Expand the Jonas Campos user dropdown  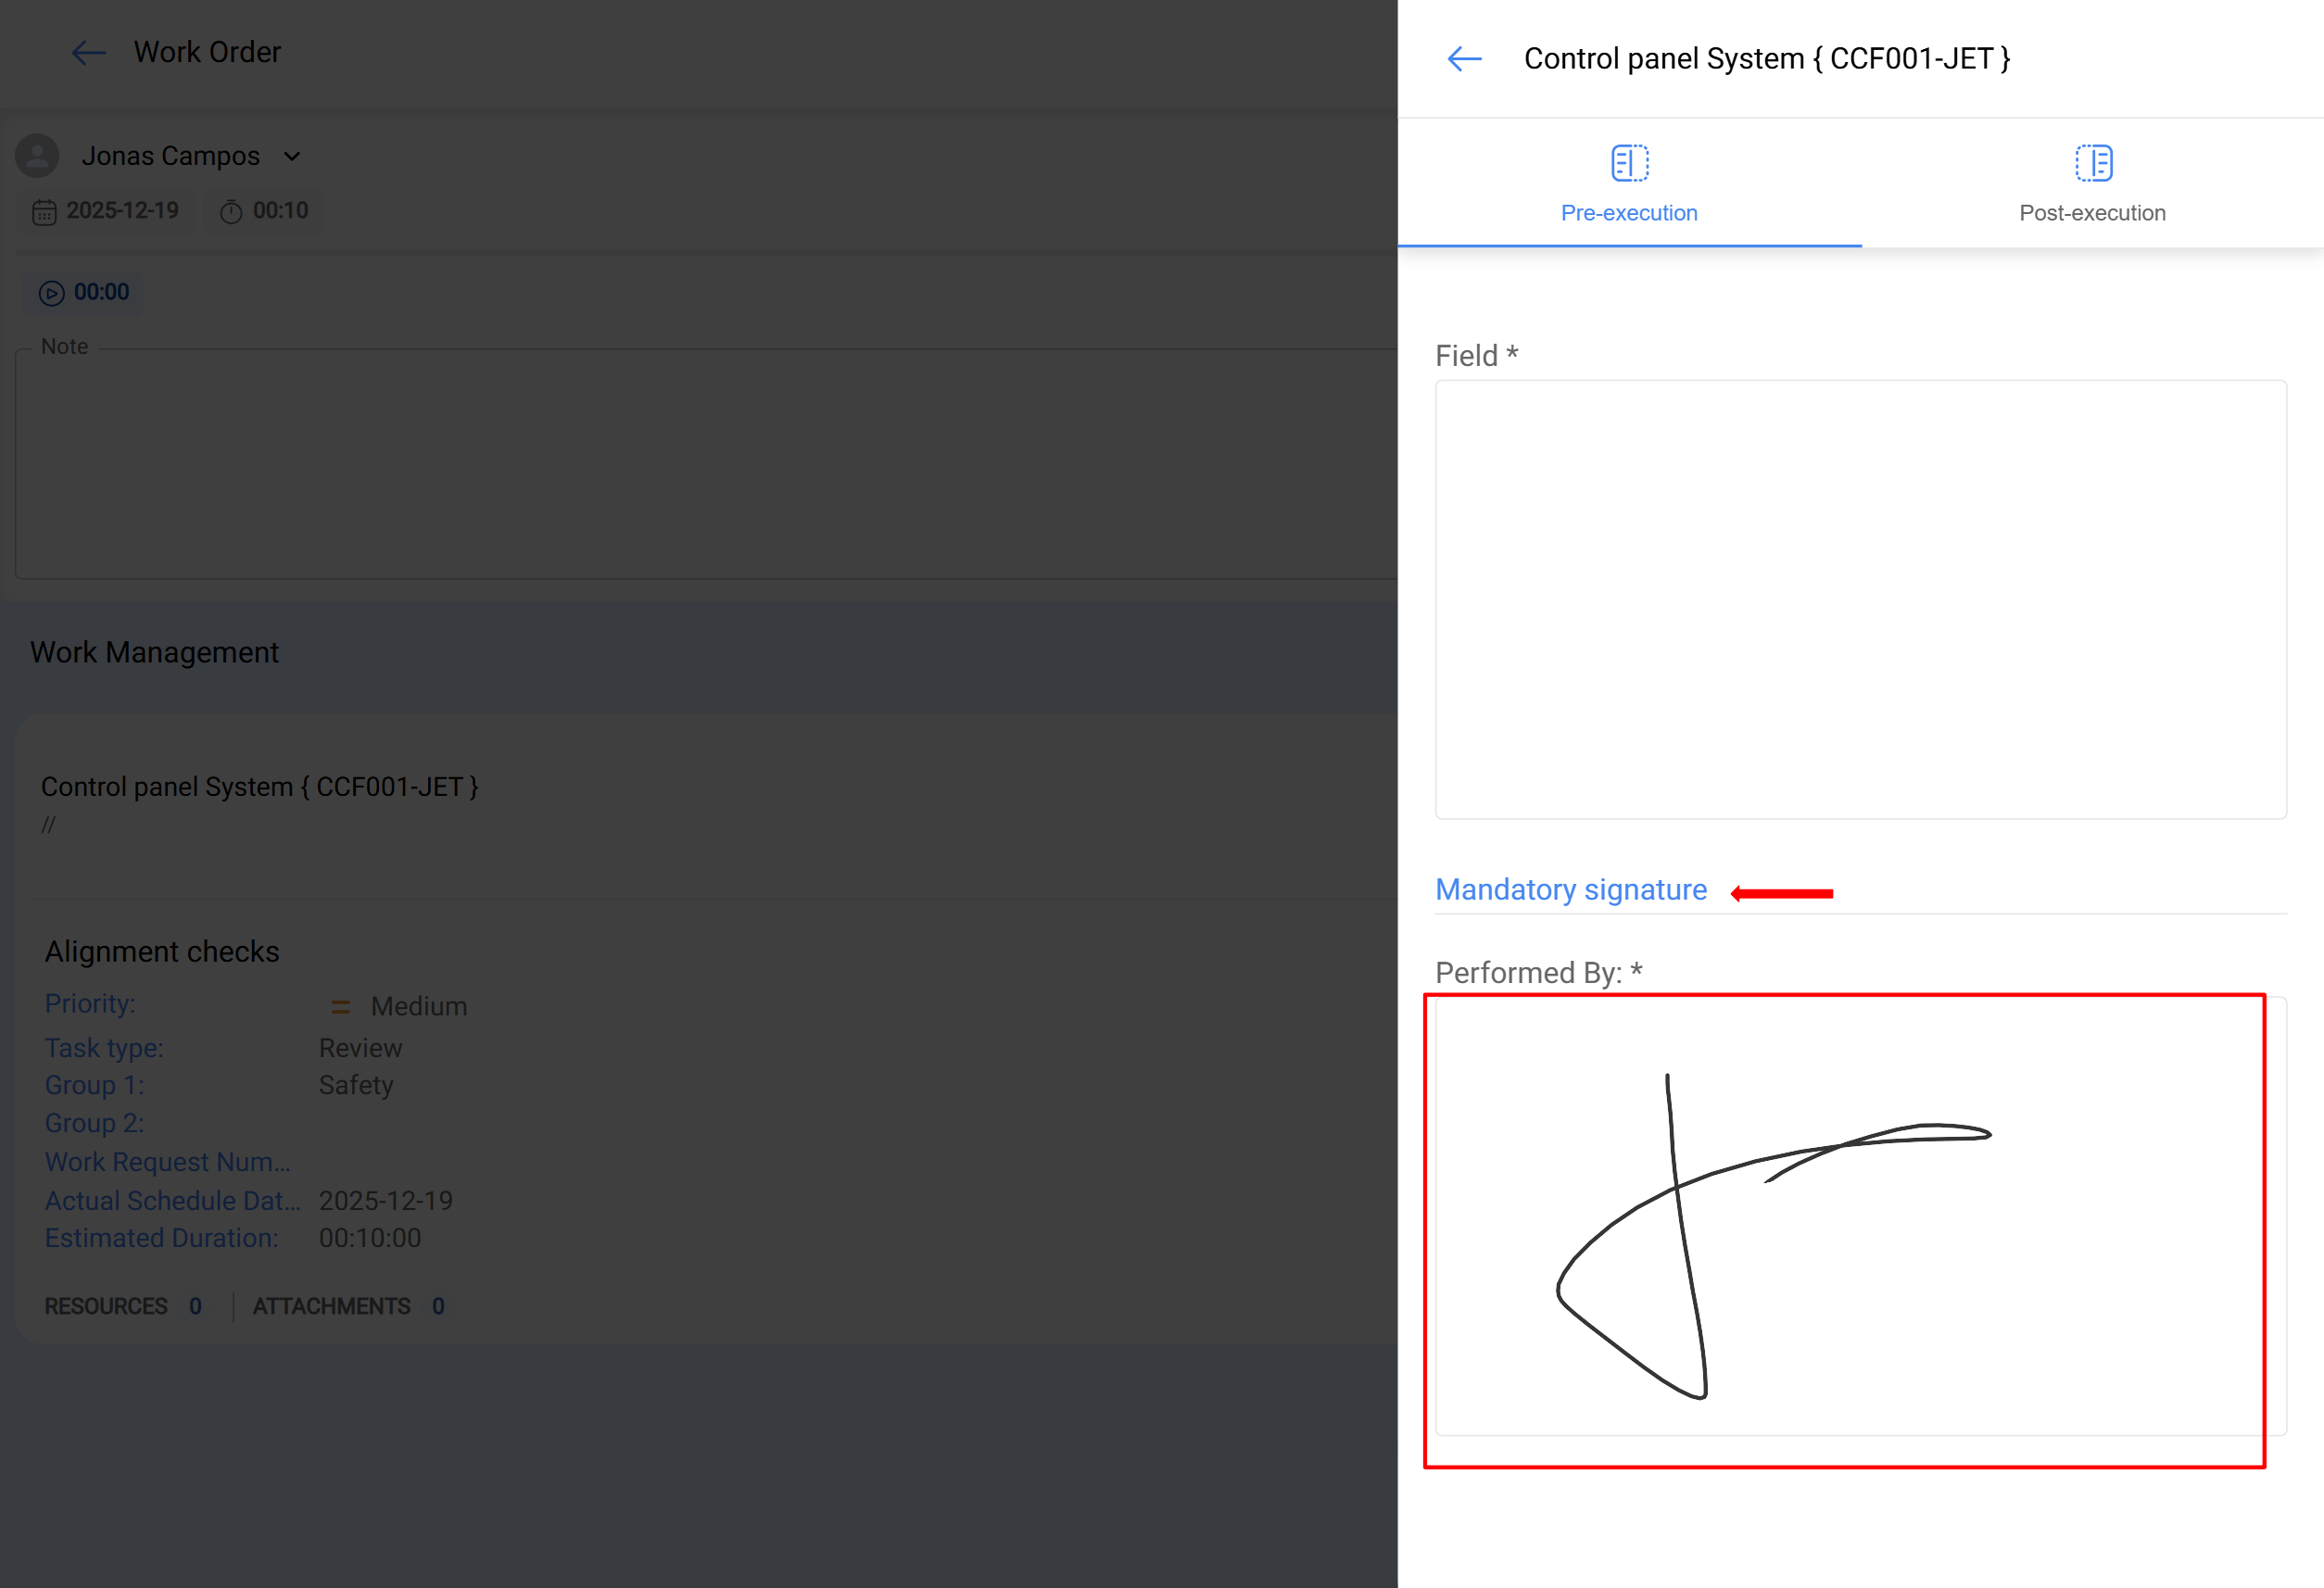292,157
